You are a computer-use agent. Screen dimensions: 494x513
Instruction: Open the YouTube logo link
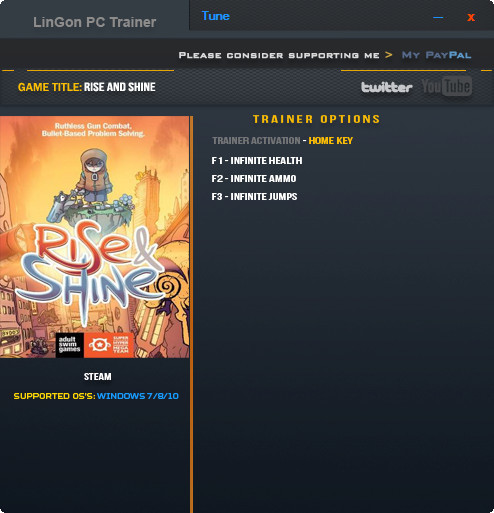pyautogui.click(x=447, y=86)
